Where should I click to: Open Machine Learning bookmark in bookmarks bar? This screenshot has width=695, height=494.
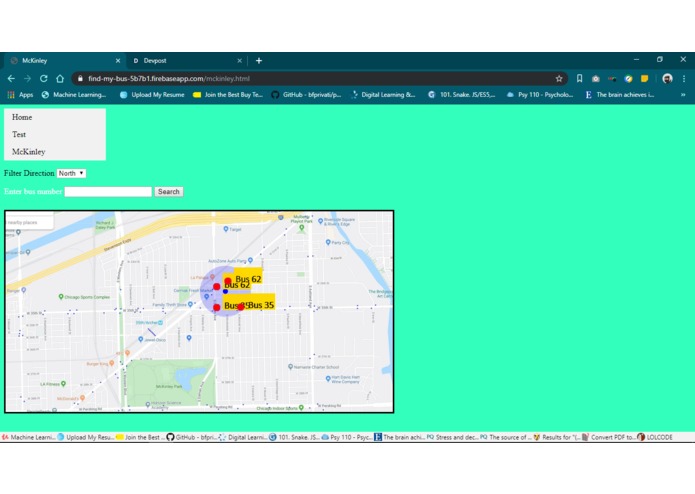pyautogui.click(x=74, y=95)
